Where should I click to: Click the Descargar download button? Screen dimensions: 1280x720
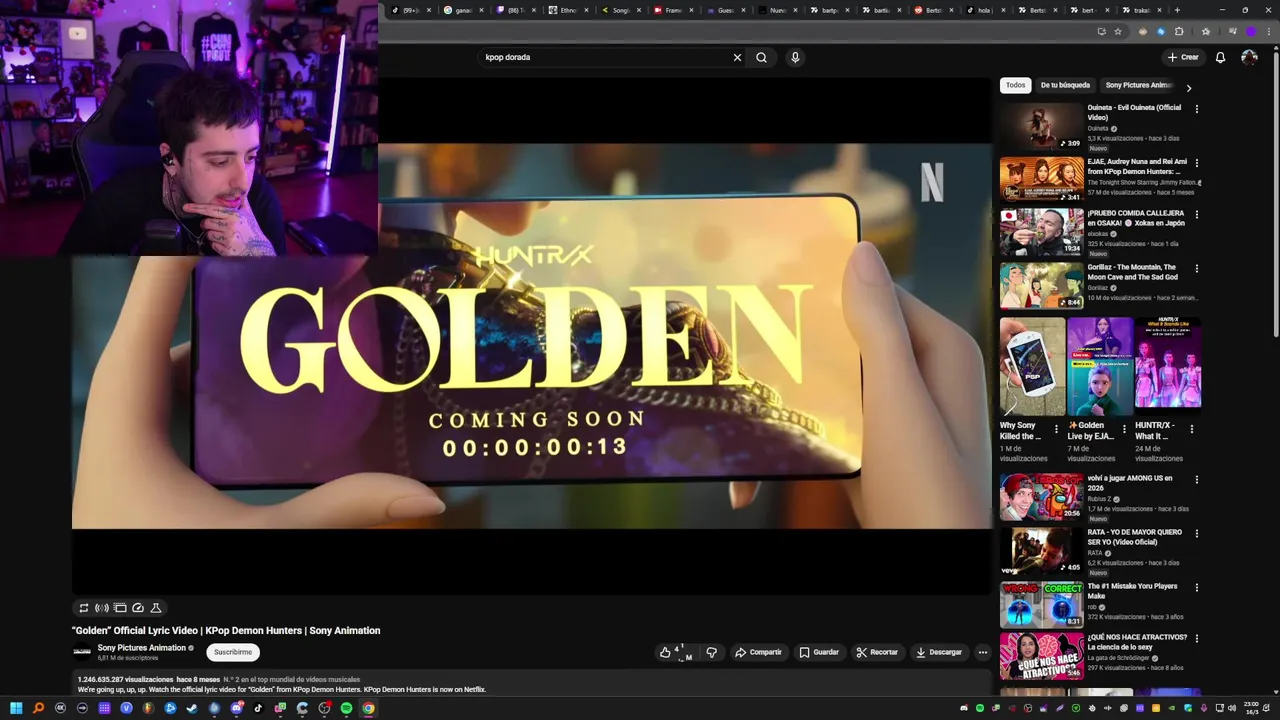click(939, 652)
